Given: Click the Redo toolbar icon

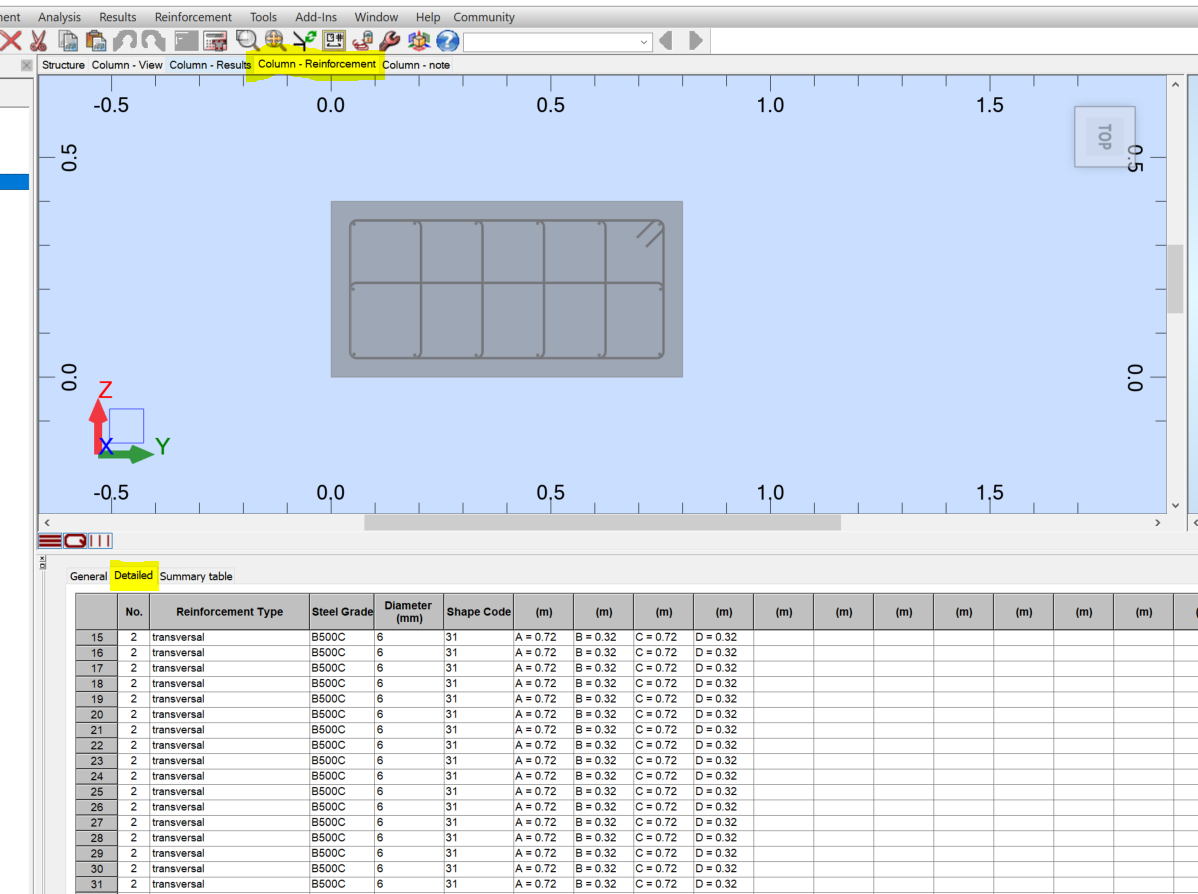Looking at the screenshot, I should pyautogui.click(x=152, y=40).
